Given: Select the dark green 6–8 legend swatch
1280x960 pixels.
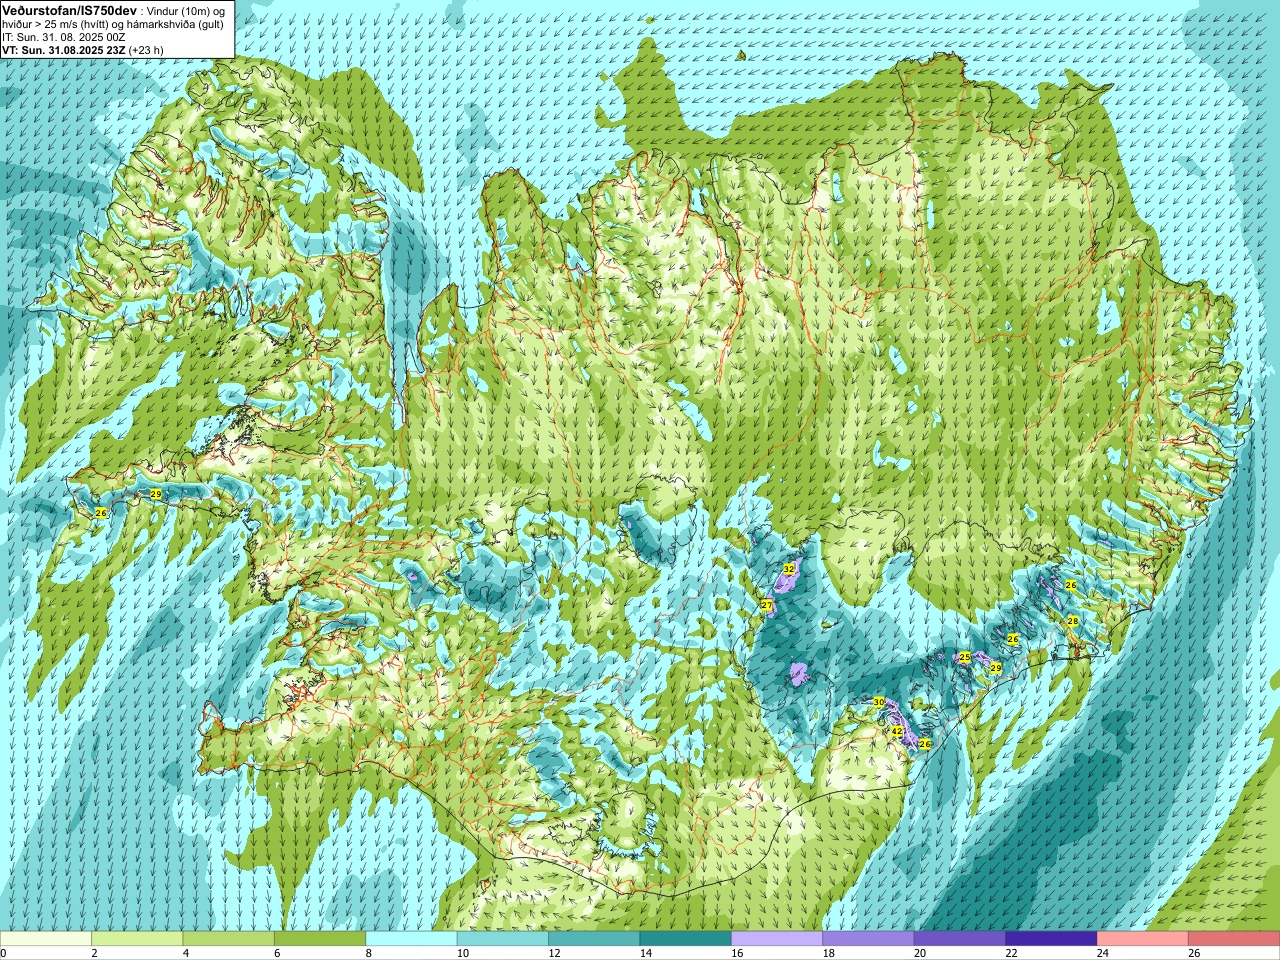Looking at the screenshot, I should tap(320, 939).
